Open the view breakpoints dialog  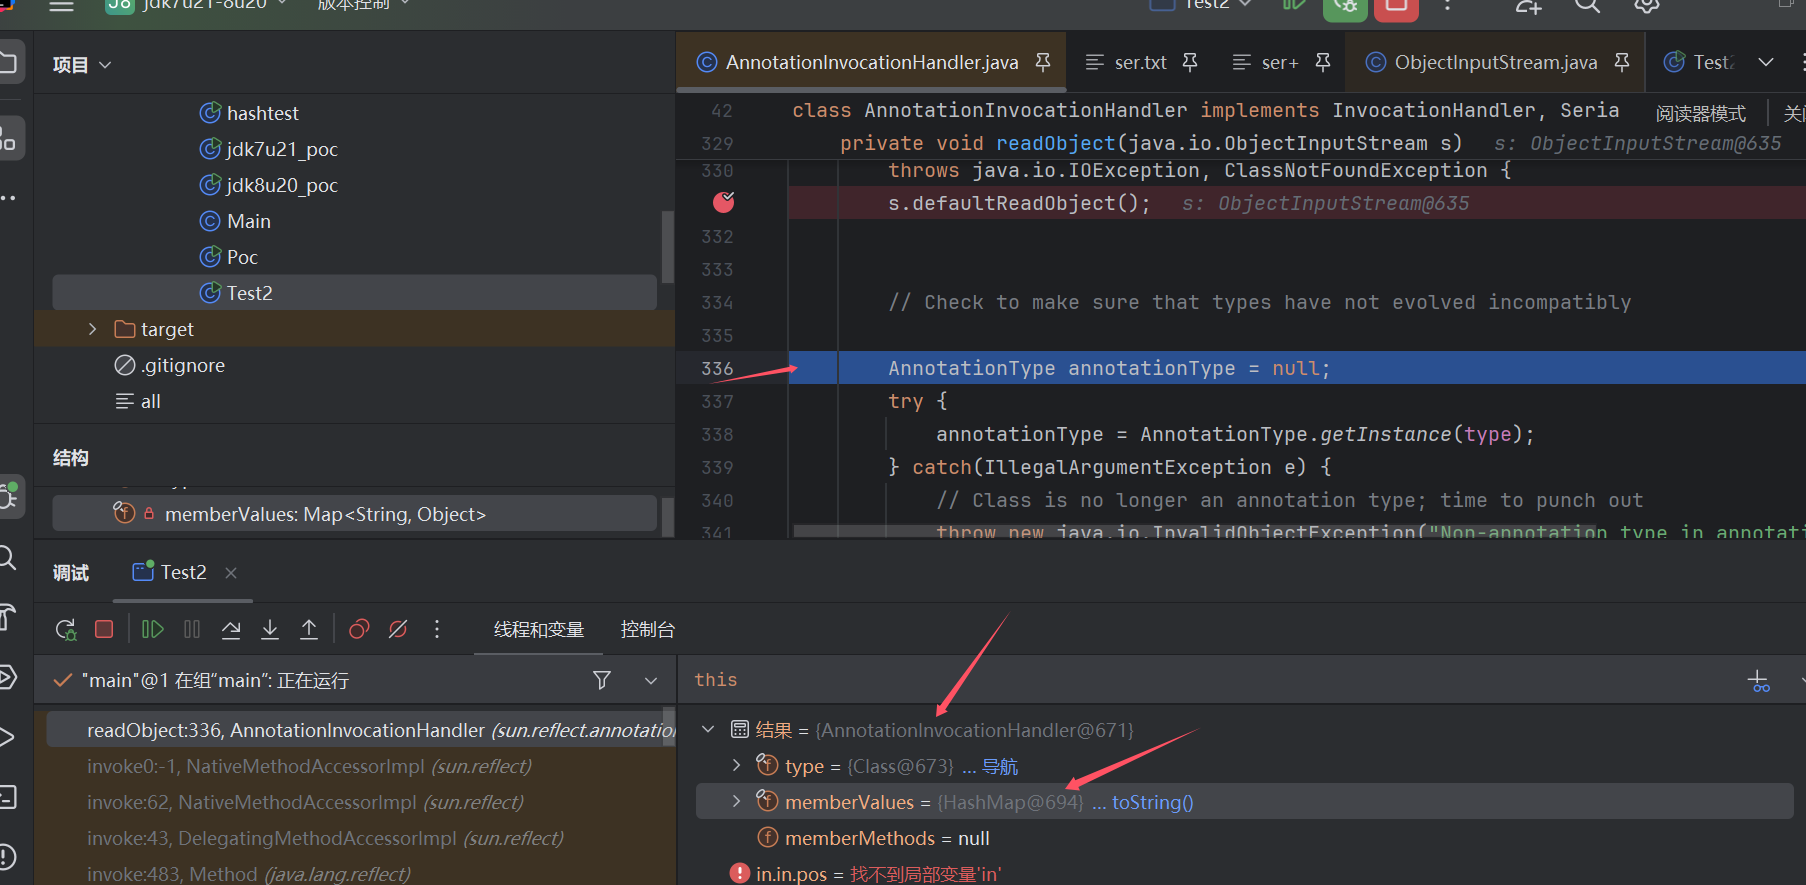(x=359, y=629)
